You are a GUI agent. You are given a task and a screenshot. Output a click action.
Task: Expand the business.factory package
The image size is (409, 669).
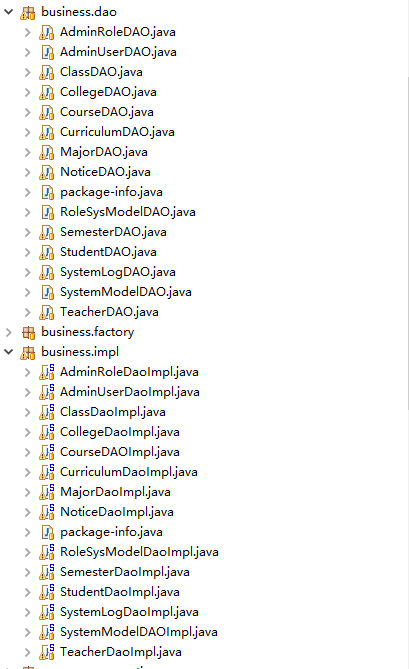(9, 332)
